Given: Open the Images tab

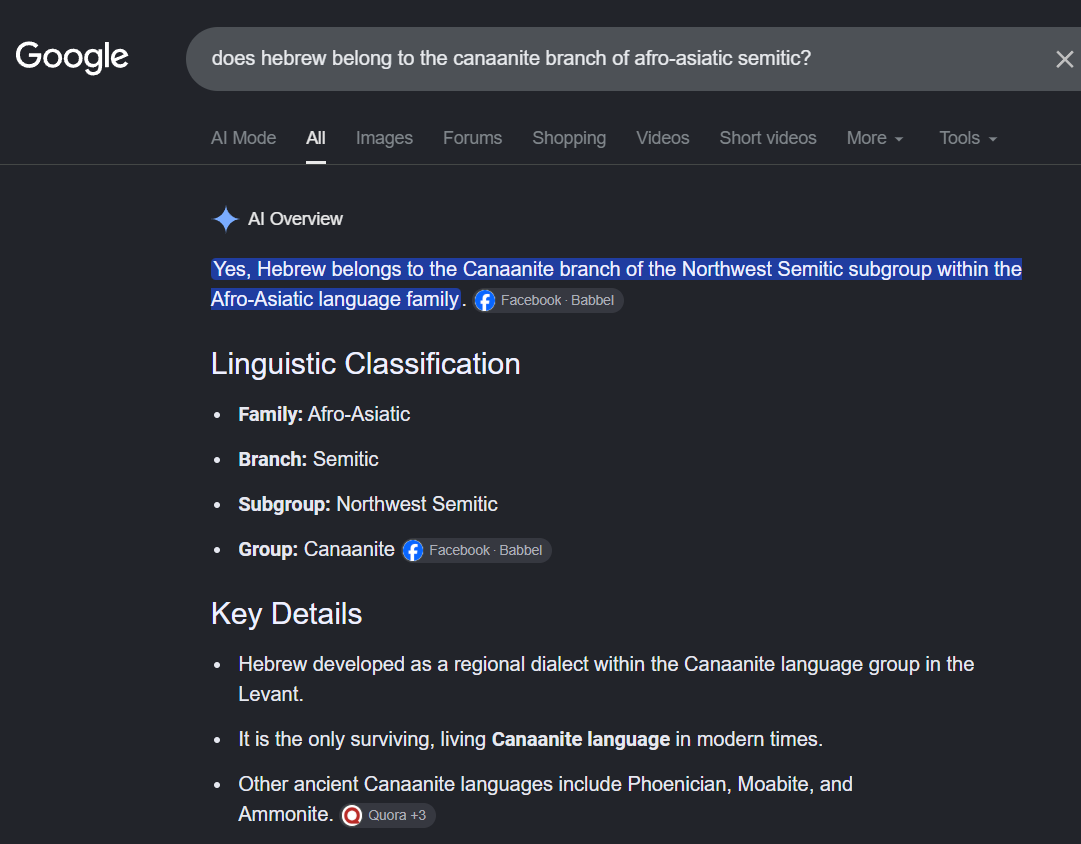Looking at the screenshot, I should [x=384, y=138].
